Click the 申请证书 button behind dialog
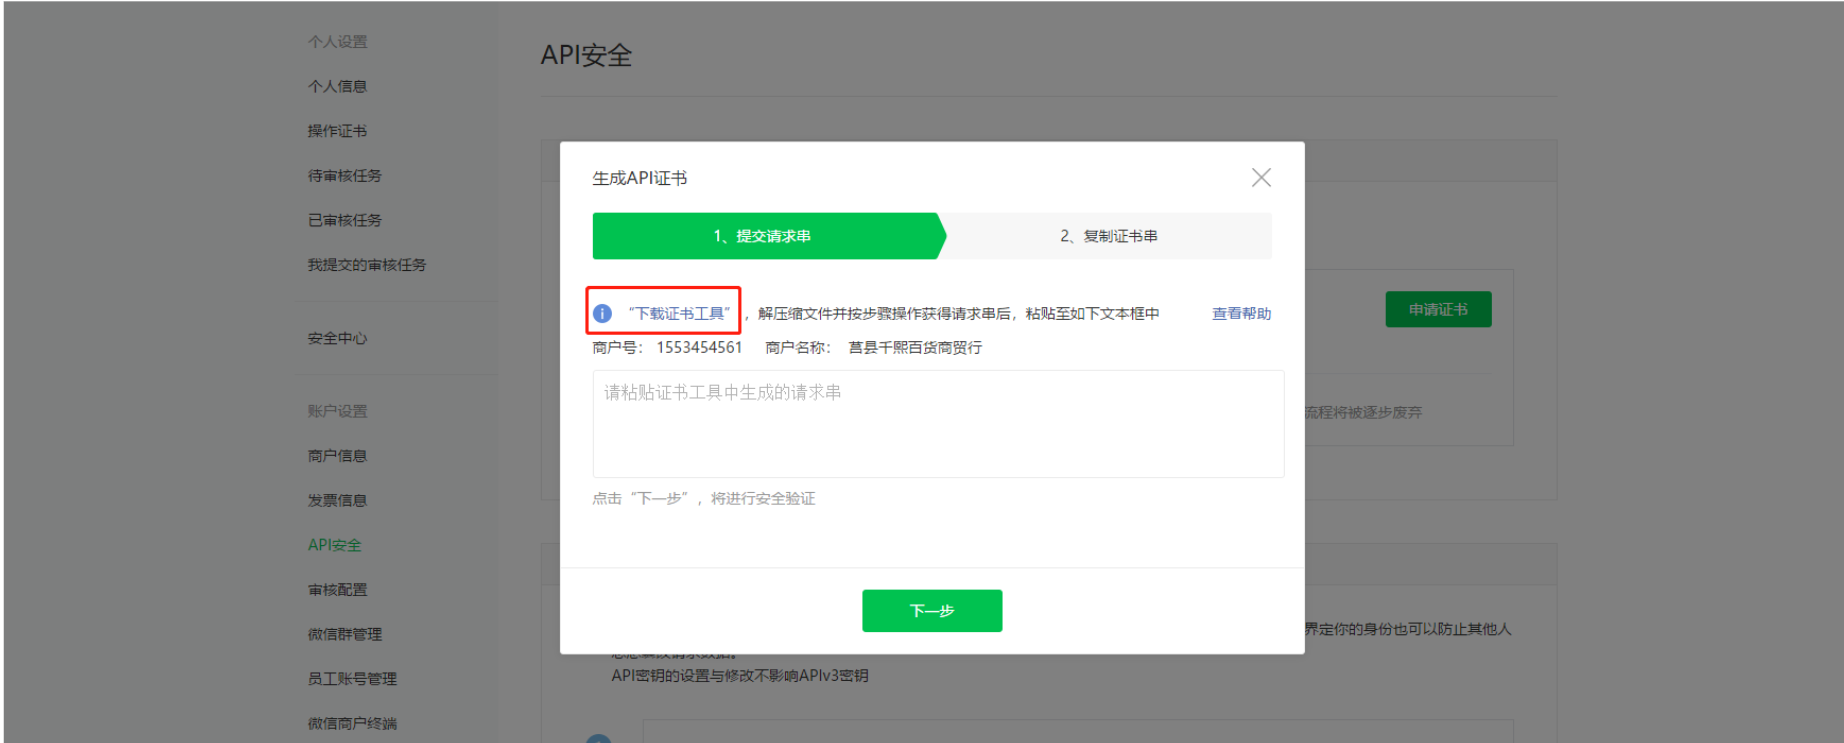The width and height of the screenshot is (1844, 743). pyautogui.click(x=1438, y=309)
